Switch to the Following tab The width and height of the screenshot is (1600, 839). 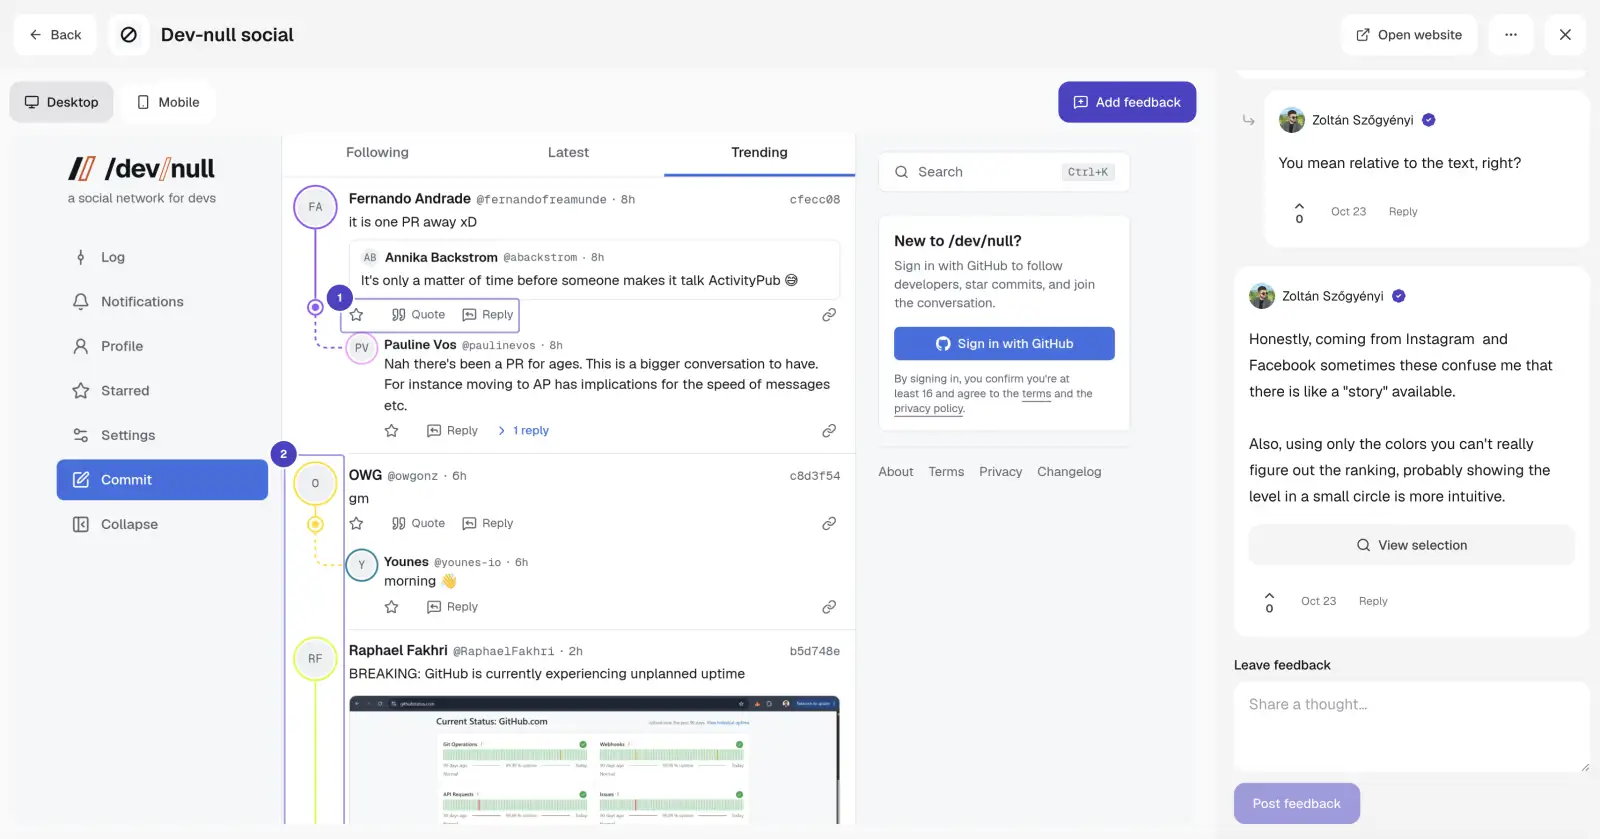point(377,153)
